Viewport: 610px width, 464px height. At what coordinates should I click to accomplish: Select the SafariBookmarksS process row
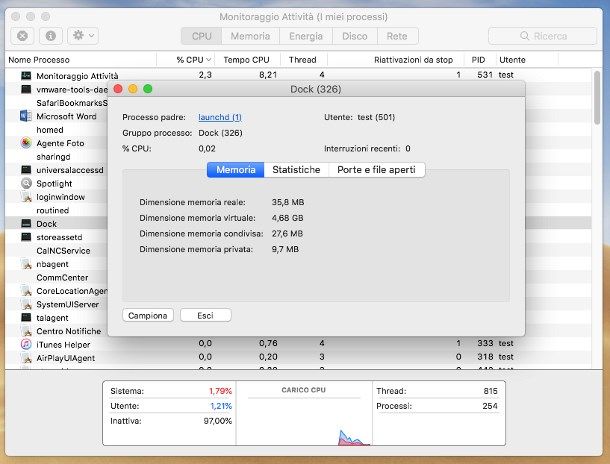[57, 103]
